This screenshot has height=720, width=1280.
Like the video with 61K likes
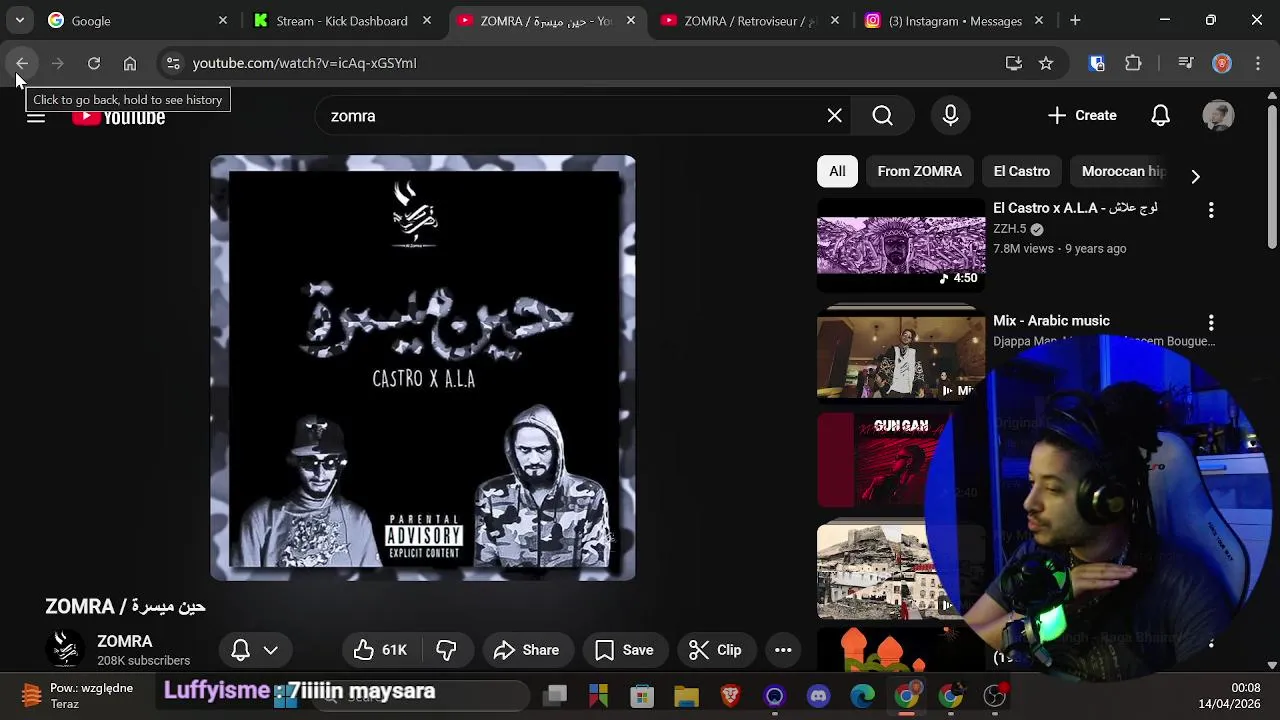point(381,650)
